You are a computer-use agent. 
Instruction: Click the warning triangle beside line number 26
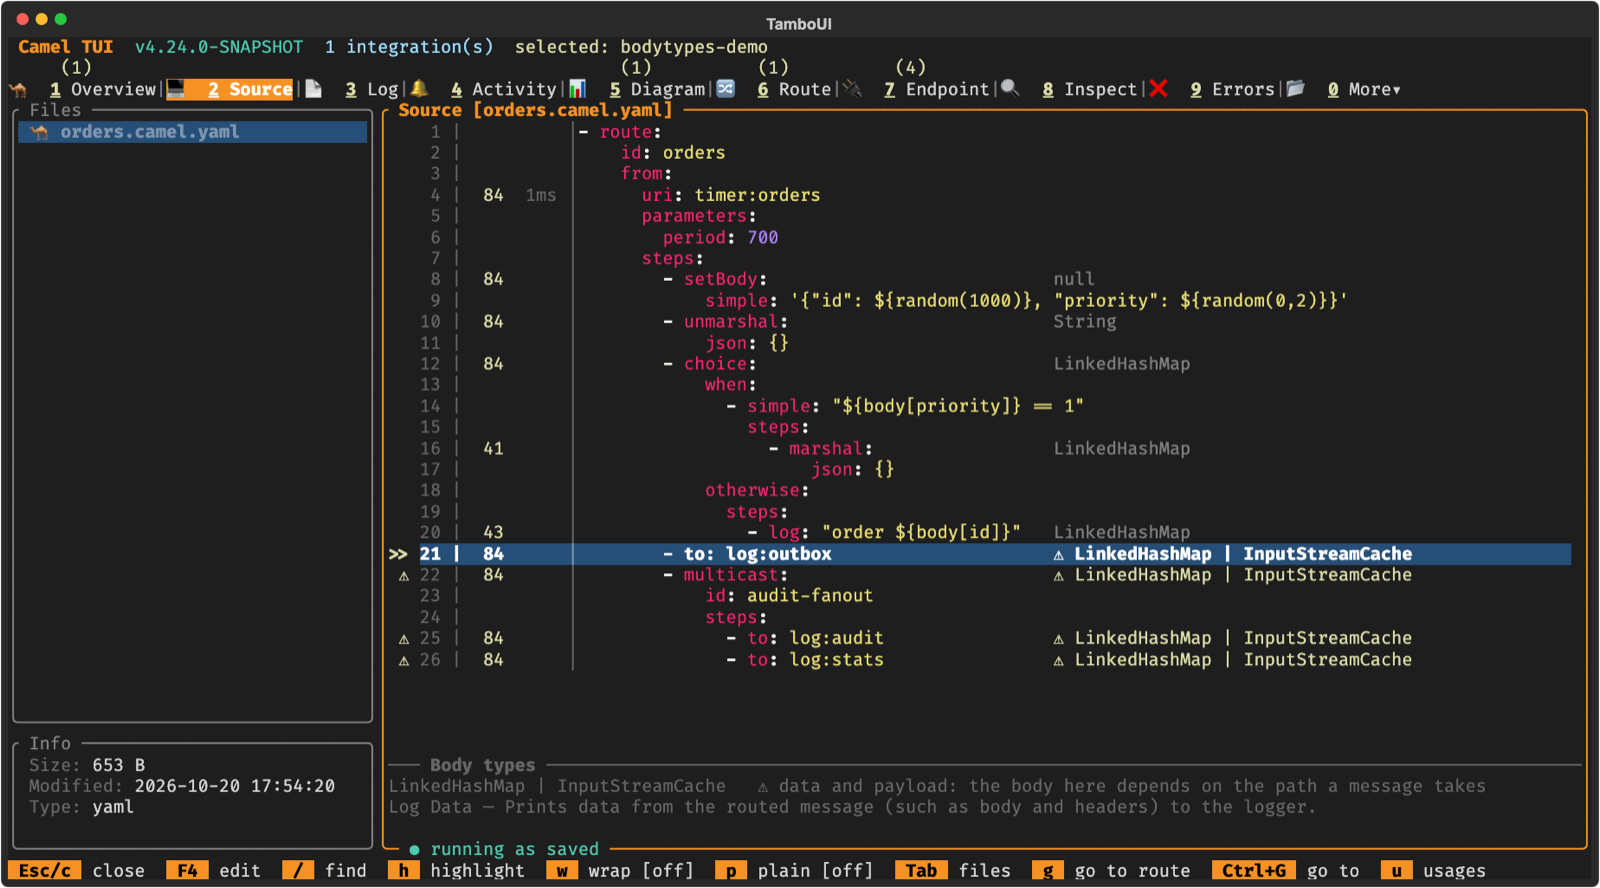coord(404,661)
